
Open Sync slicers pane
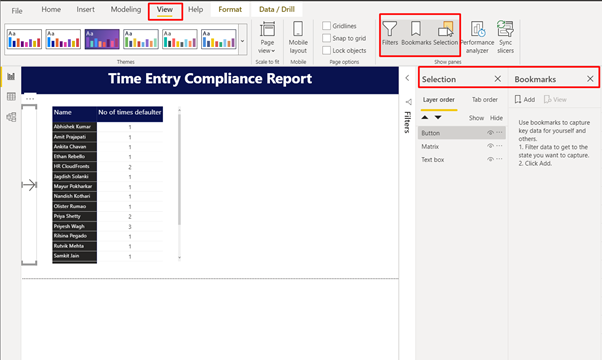click(x=505, y=37)
